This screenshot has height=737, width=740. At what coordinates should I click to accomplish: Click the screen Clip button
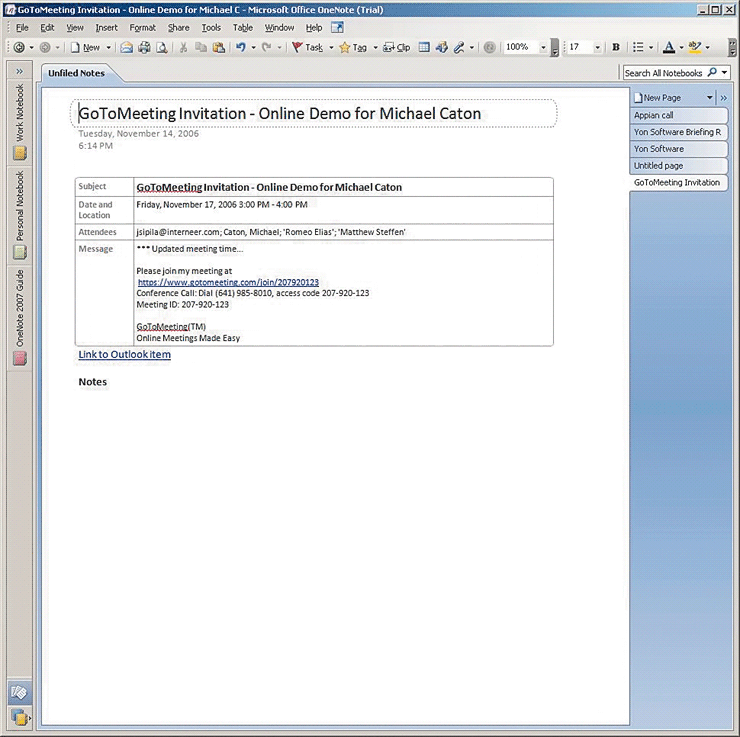tap(396, 47)
